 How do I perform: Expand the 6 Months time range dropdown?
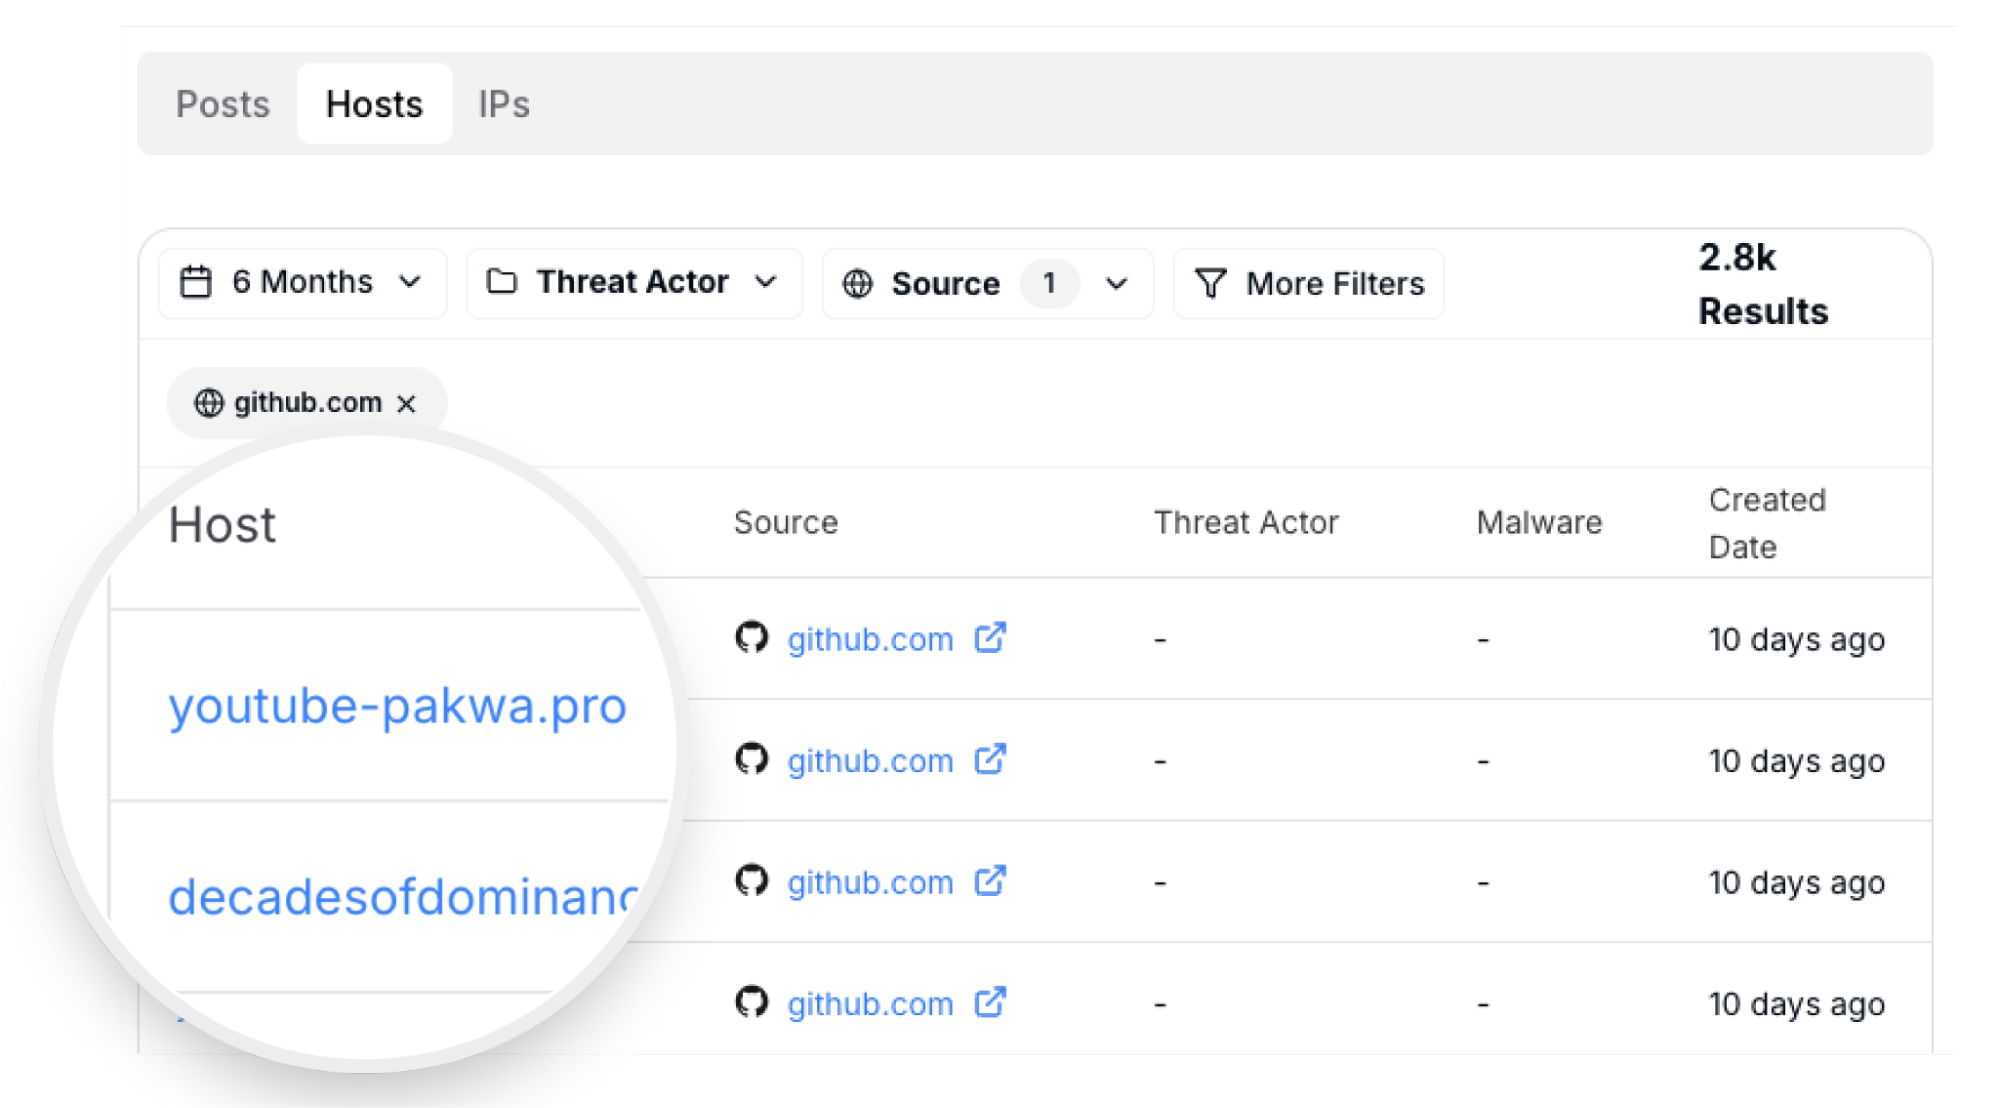tap(410, 282)
